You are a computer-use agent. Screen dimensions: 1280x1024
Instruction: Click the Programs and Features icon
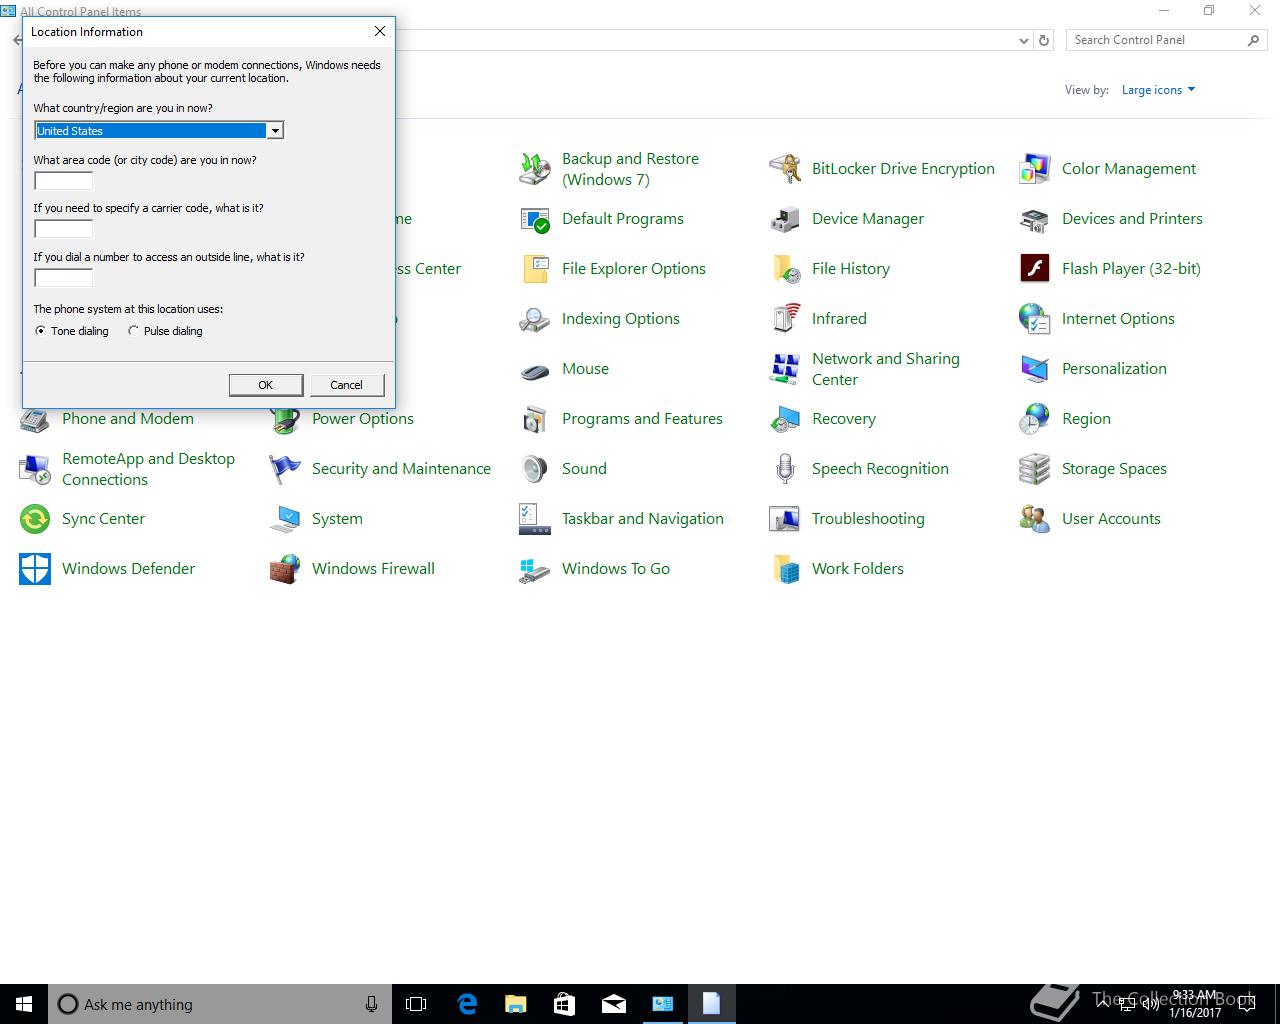pyautogui.click(x=535, y=419)
